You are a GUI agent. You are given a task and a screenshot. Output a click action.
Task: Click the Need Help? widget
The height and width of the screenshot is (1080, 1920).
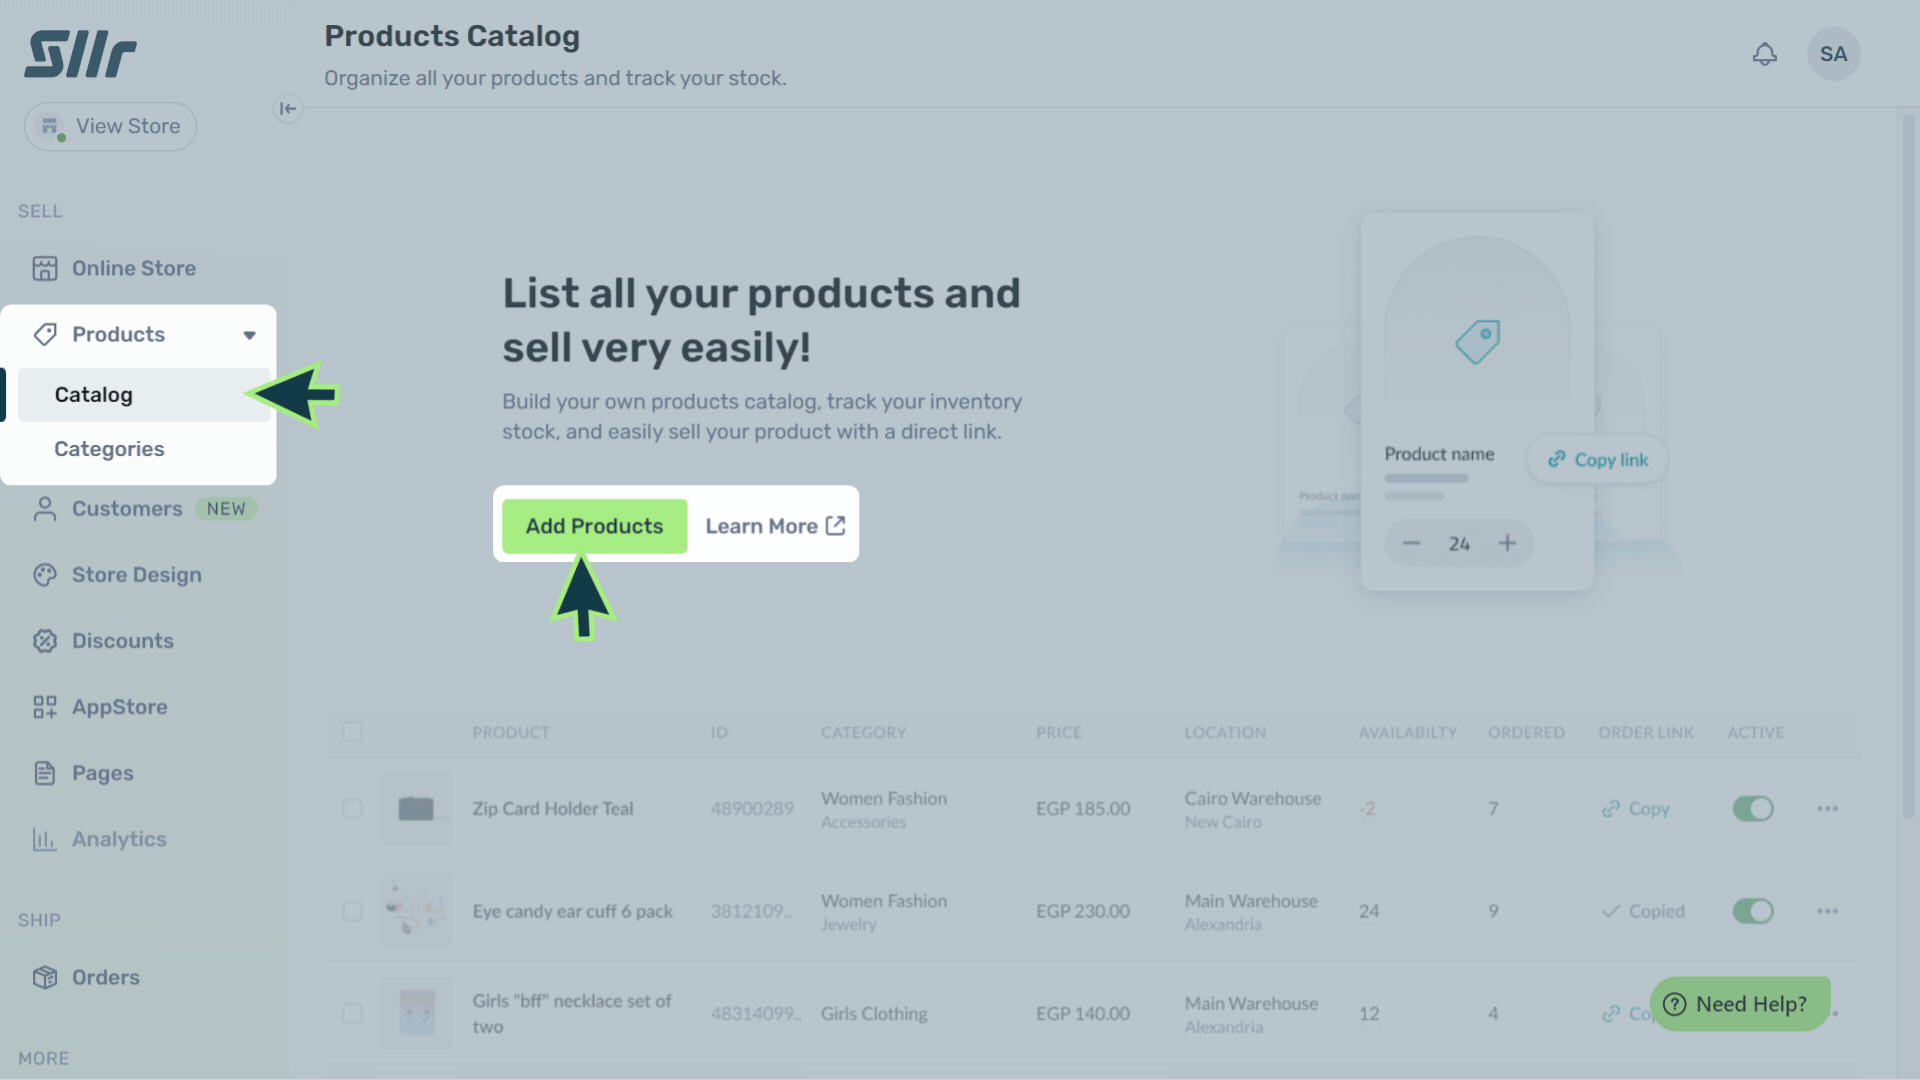(x=1740, y=1004)
